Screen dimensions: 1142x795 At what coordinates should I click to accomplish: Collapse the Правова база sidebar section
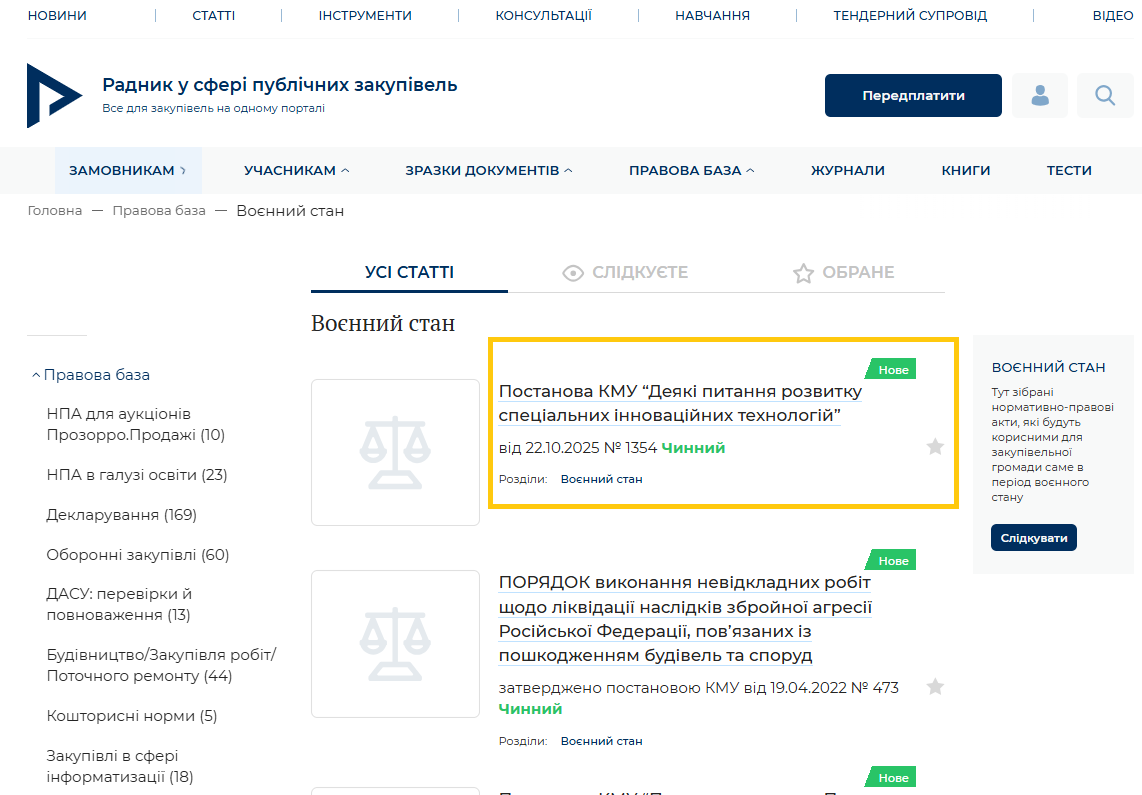click(x=90, y=375)
